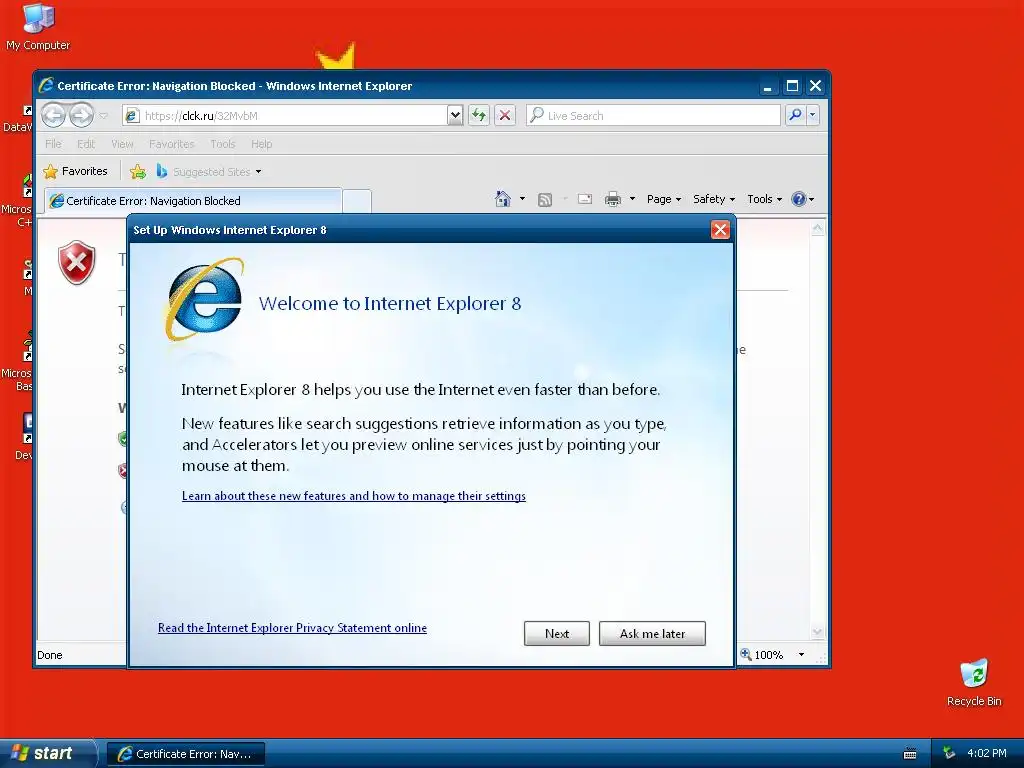Click the RSS Feeds icon
This screenshot has width=1024, height=768.
(545, 200)
